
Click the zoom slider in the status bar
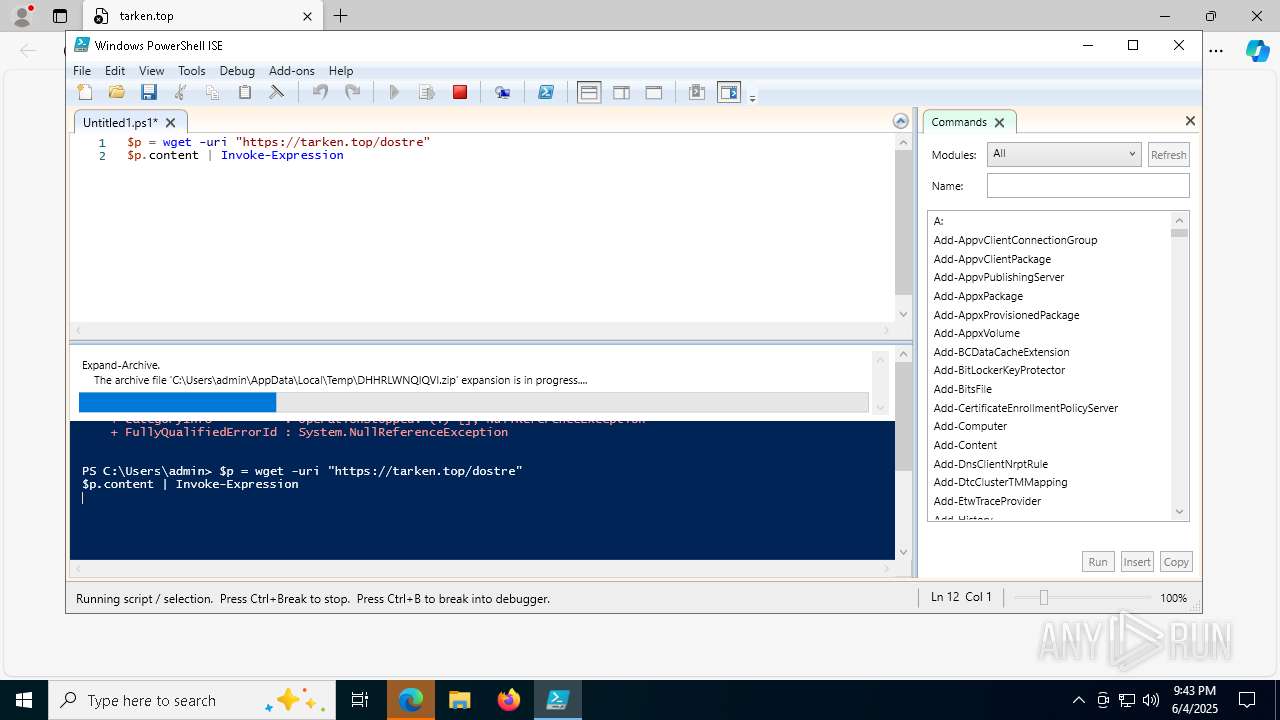coord(1044,597)
